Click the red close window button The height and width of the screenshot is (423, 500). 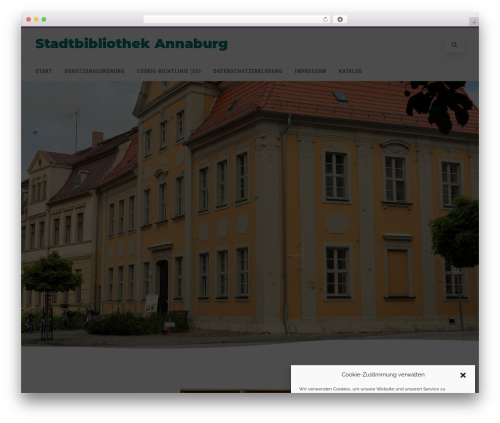point(29,20)
